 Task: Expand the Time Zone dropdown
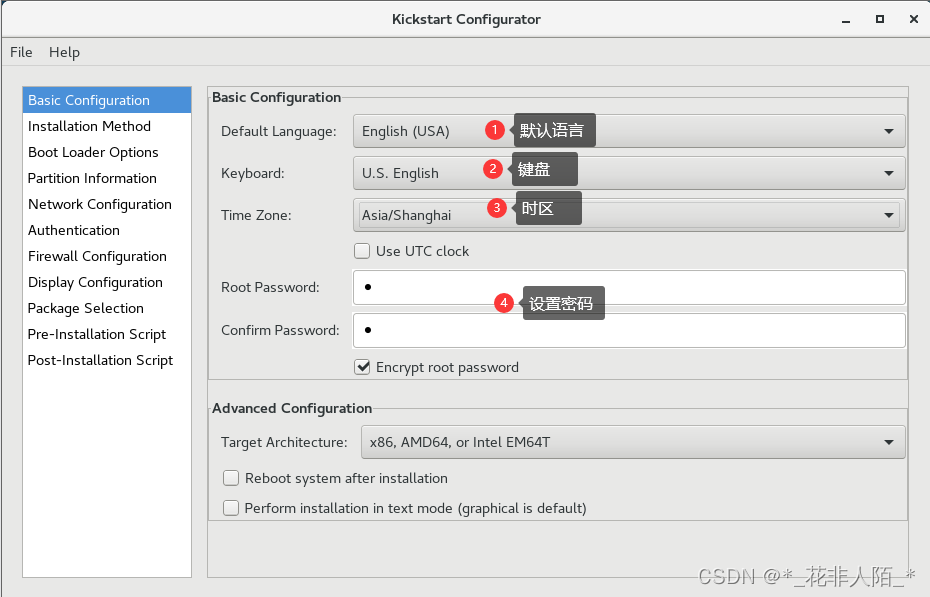(886, 215)
